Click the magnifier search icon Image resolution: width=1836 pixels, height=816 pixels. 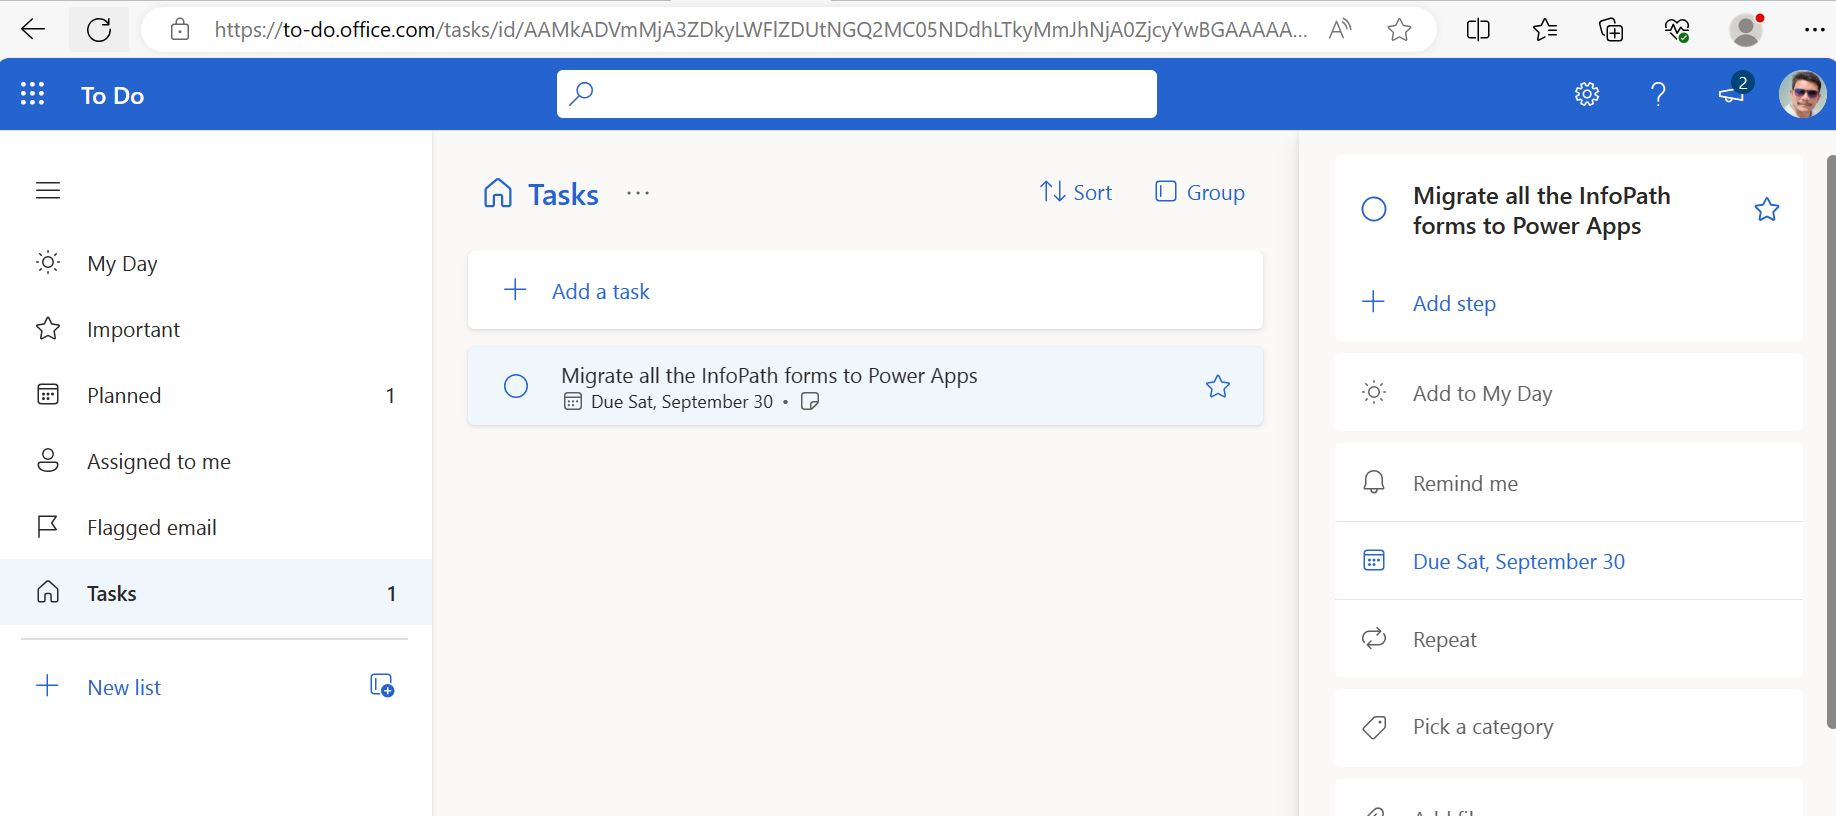point(581,94)
